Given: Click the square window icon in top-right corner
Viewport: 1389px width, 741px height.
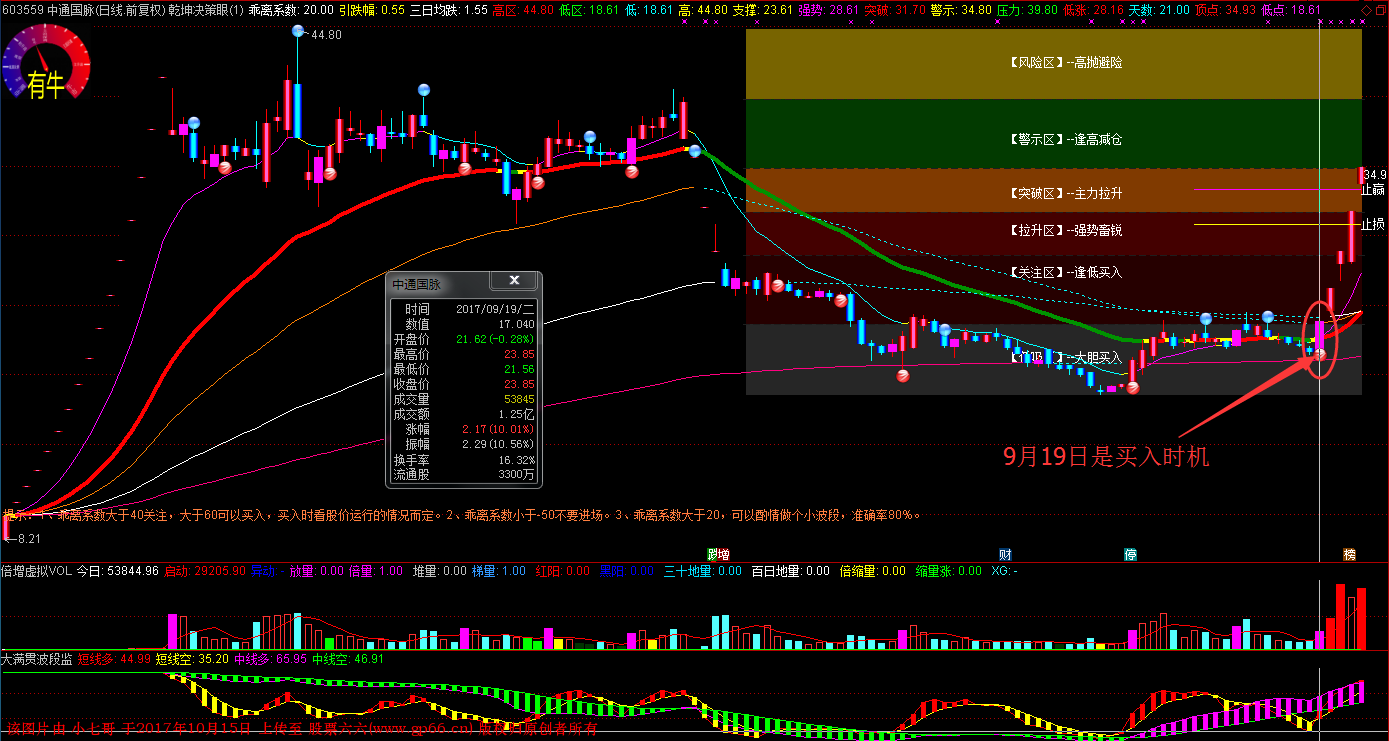Looking at the screenshot, I should coord(1379,8).
